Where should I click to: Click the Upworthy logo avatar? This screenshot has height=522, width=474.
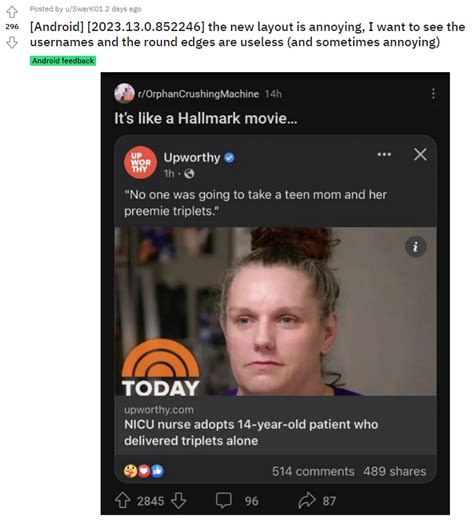[x=140, y=163]
